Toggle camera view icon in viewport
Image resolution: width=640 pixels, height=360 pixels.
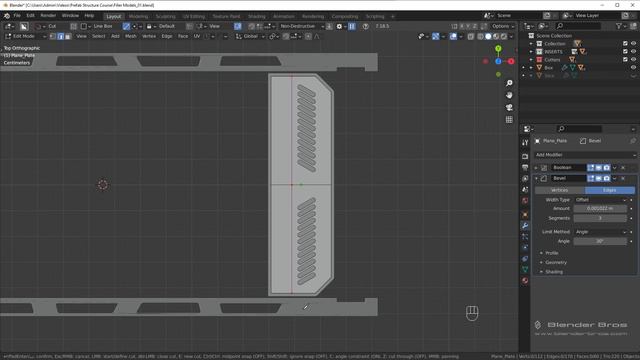(509, 107)
